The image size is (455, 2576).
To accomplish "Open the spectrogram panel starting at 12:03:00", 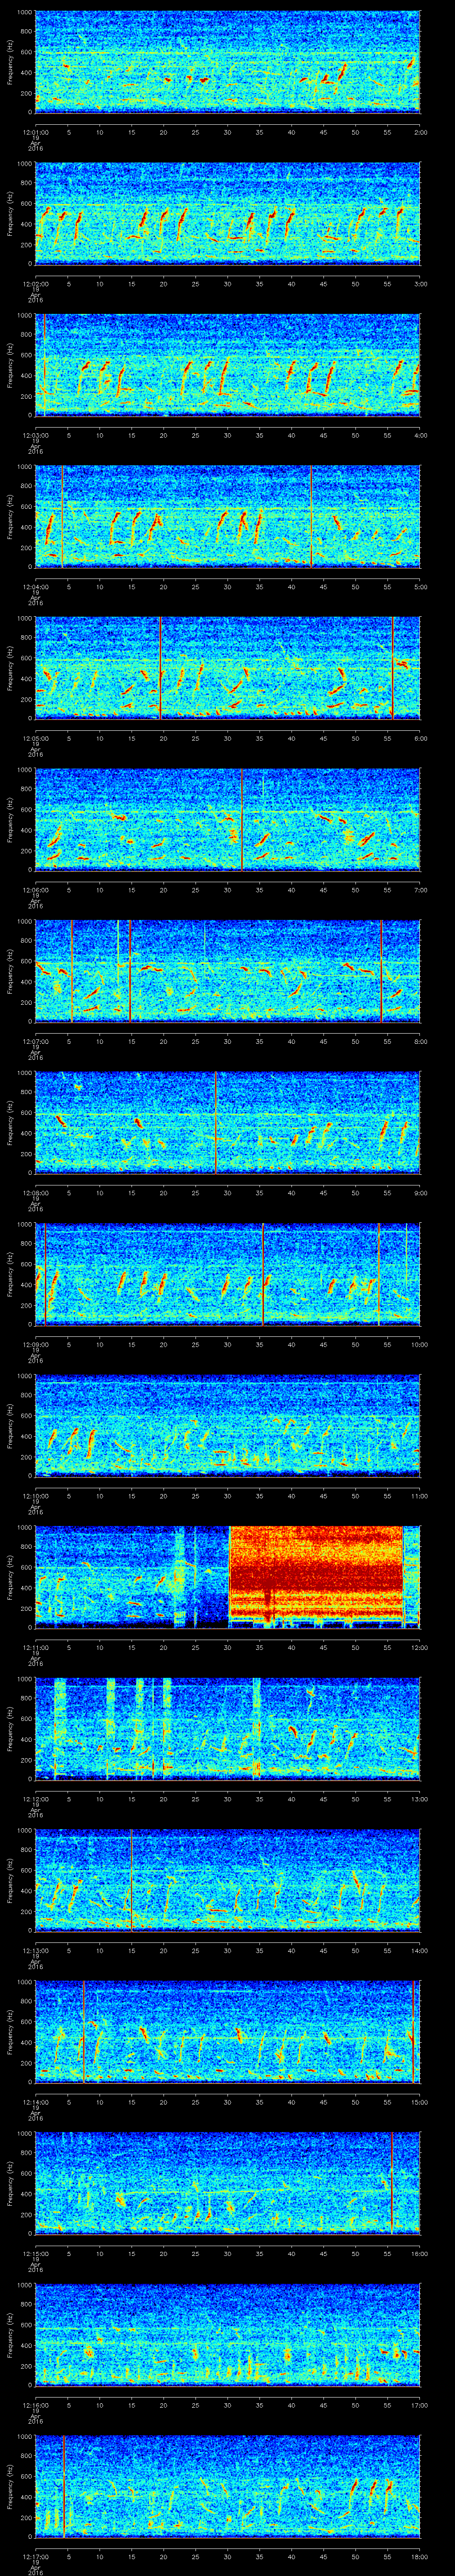I will tap(228, 364).
